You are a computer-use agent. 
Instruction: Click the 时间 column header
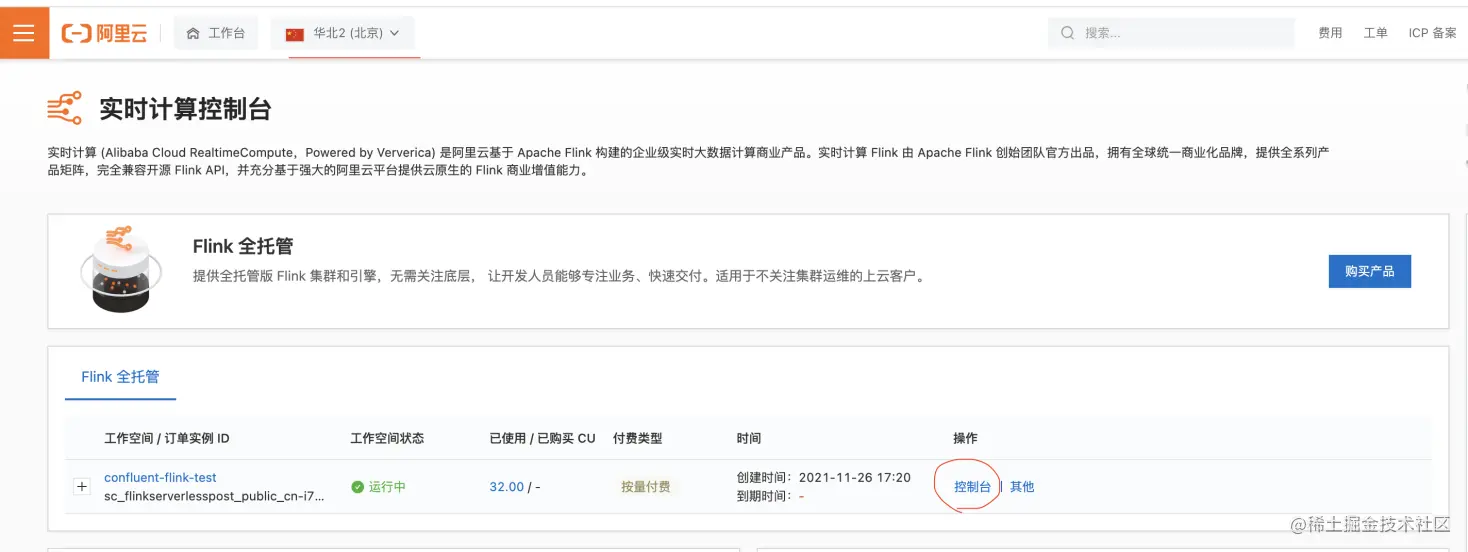[x=749, y=438]
